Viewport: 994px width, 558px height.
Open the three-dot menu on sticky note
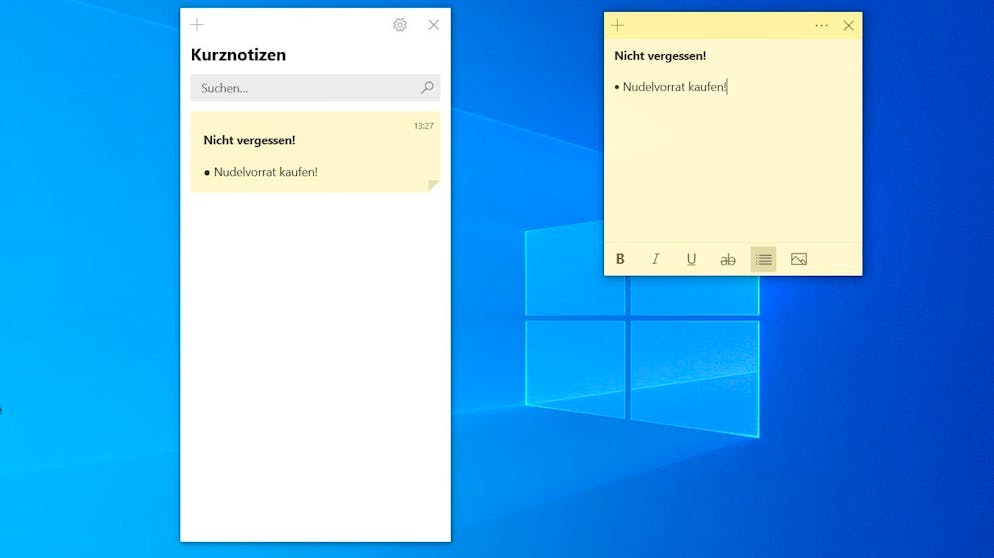pyautogui.click(x=821, y=26)
